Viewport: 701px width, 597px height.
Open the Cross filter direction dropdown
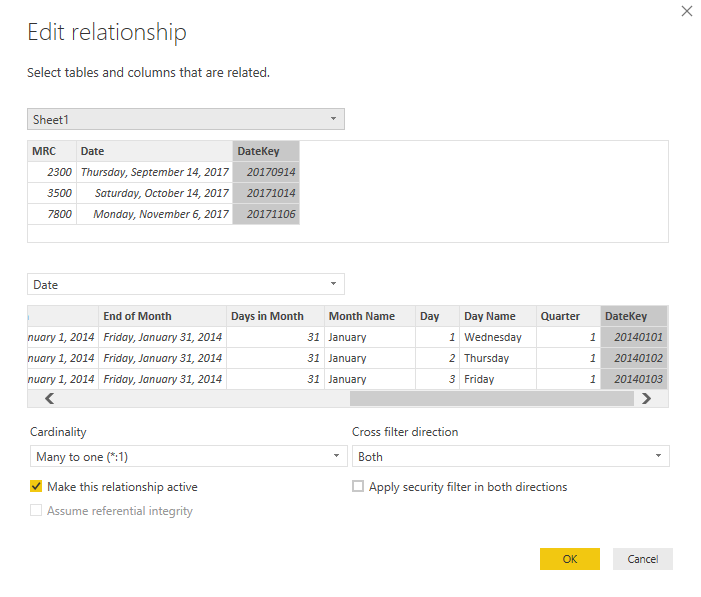tap(511, 457)
